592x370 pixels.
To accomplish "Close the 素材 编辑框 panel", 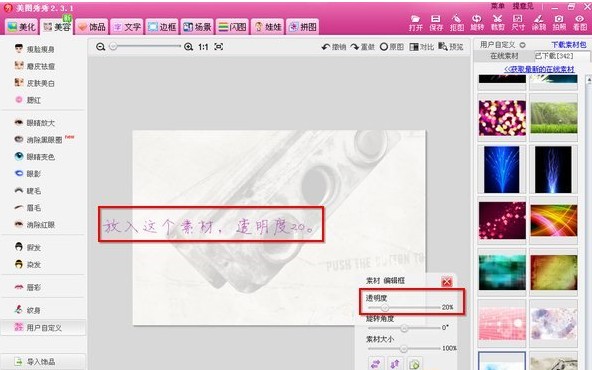I will coord(447,281).
